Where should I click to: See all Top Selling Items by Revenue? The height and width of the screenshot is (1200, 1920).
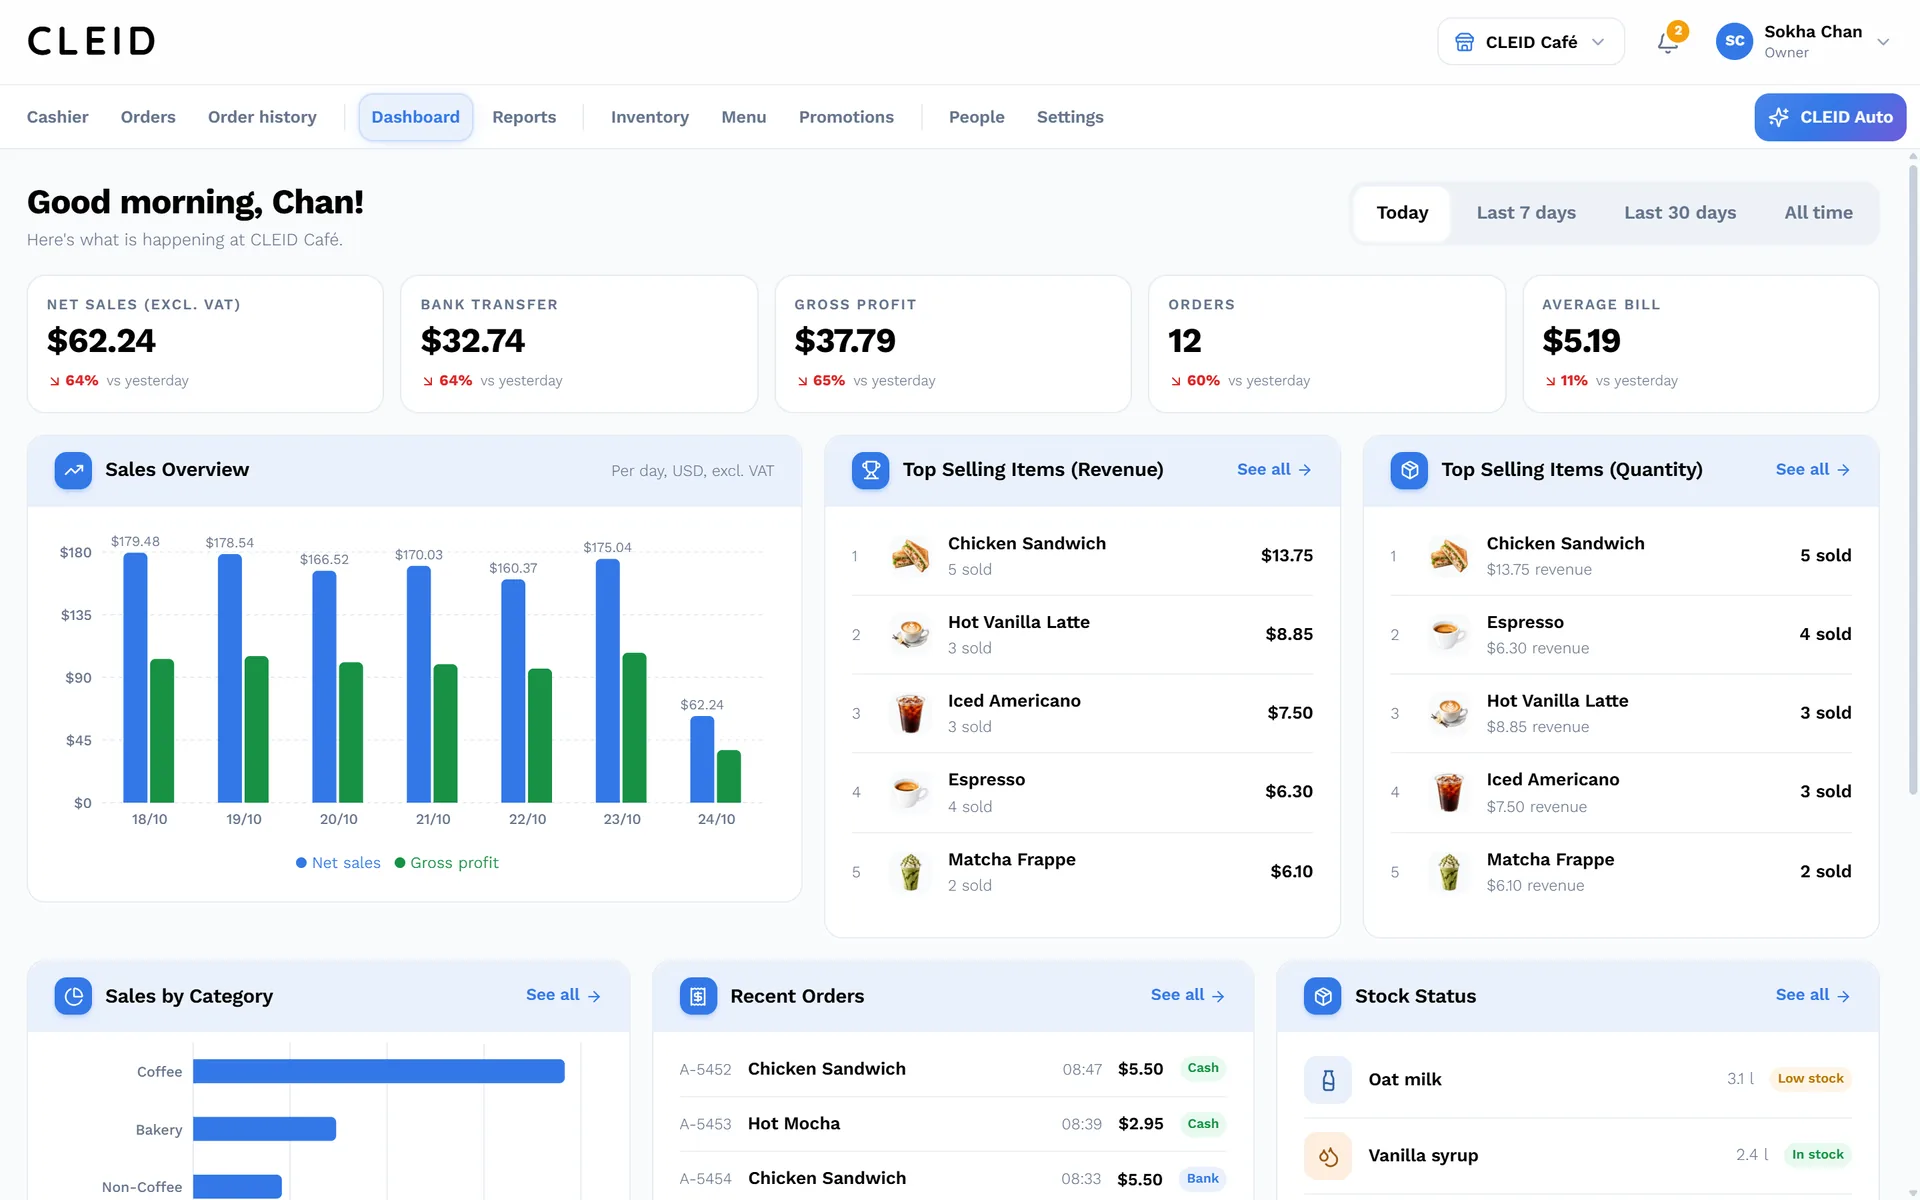click(x=1274, y=470)
